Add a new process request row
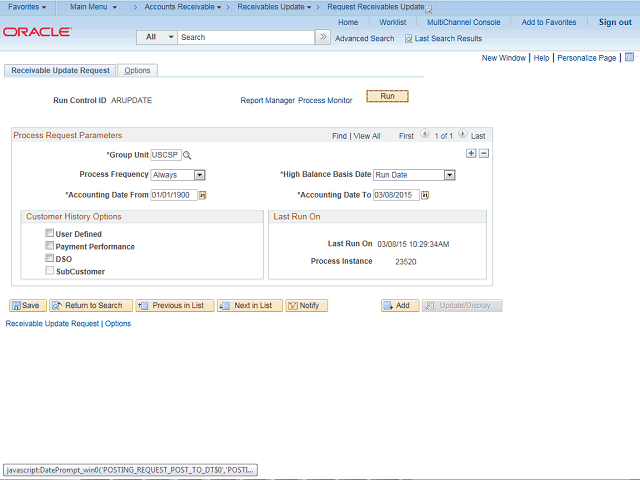Image resolution: width=640 pixels, height=480 pixels. (471, 153)
